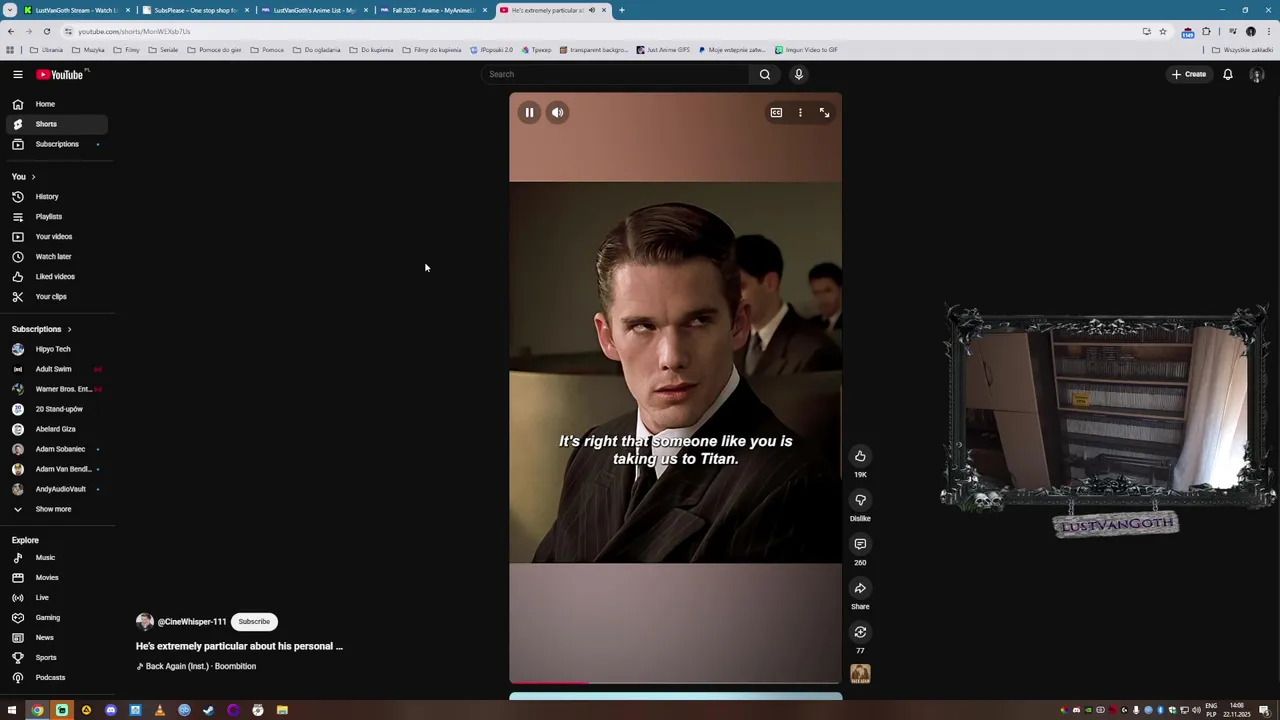Open Movies under Explore
Screen dimensions: 1280x720
(56, 578)
